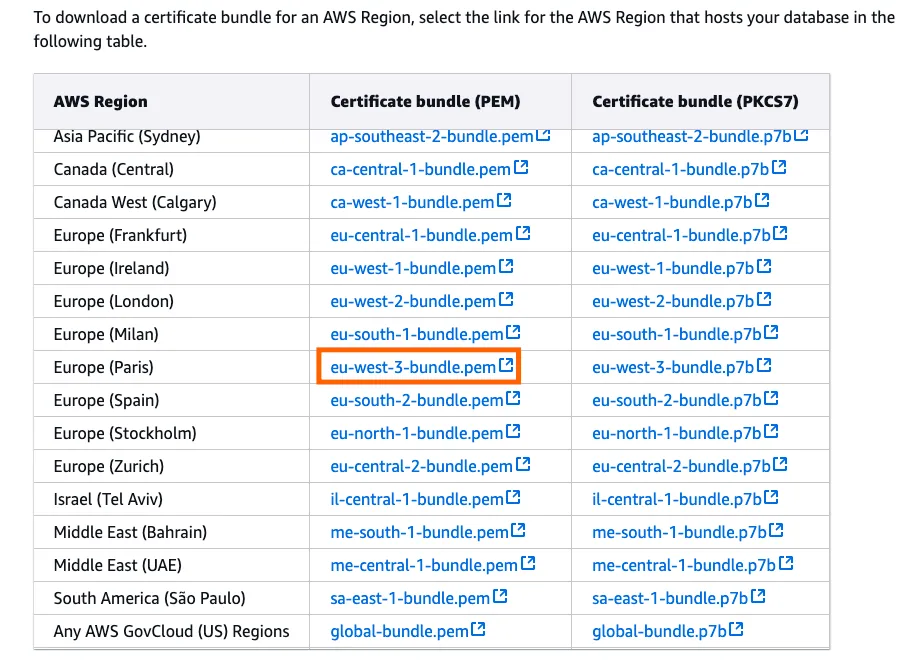Image resolution: width=914 pixels, height=670 pixels.
Task: Select the Europe (Paris) region cell
Action: (171, 367)
